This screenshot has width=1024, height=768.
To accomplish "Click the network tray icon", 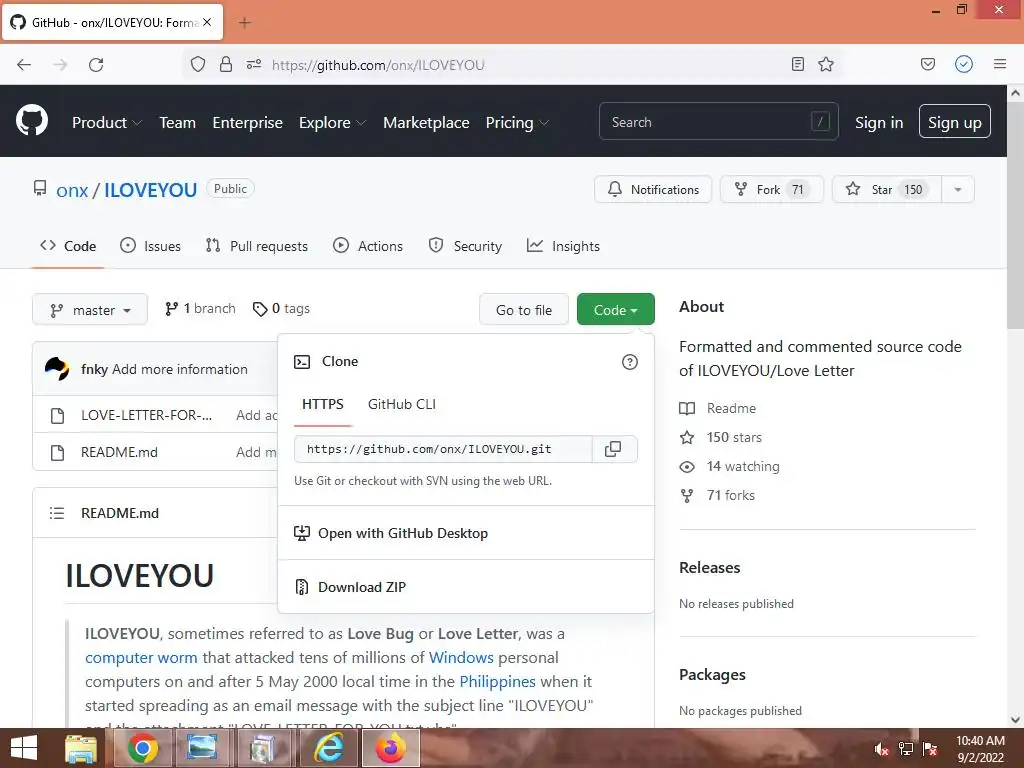I will point(906,749).
